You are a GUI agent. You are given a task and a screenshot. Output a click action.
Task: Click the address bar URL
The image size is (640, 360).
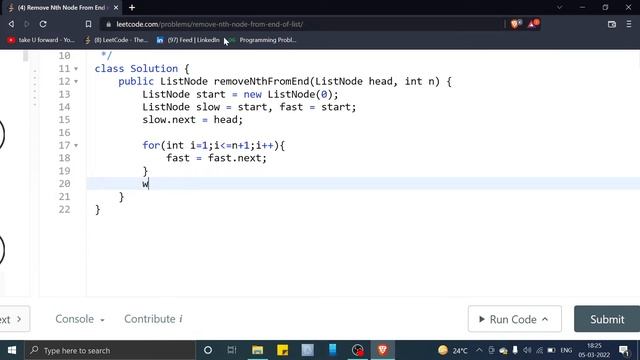pyautogui.click(x=209, y=24)
